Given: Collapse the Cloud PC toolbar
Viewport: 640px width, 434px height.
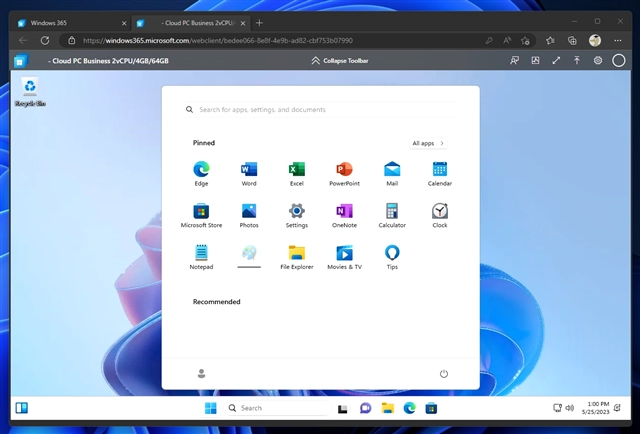Looking at the screenshot, I should tap(340, 60).
